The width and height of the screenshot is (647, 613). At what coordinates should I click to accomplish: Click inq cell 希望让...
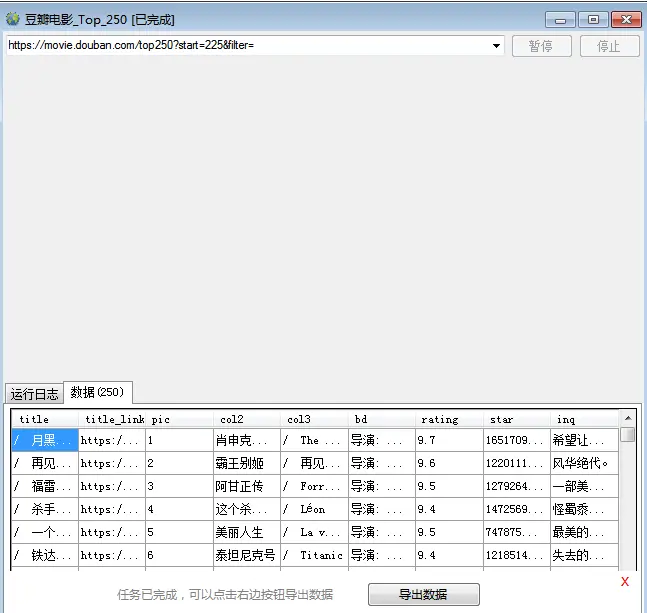pos(584,440)
